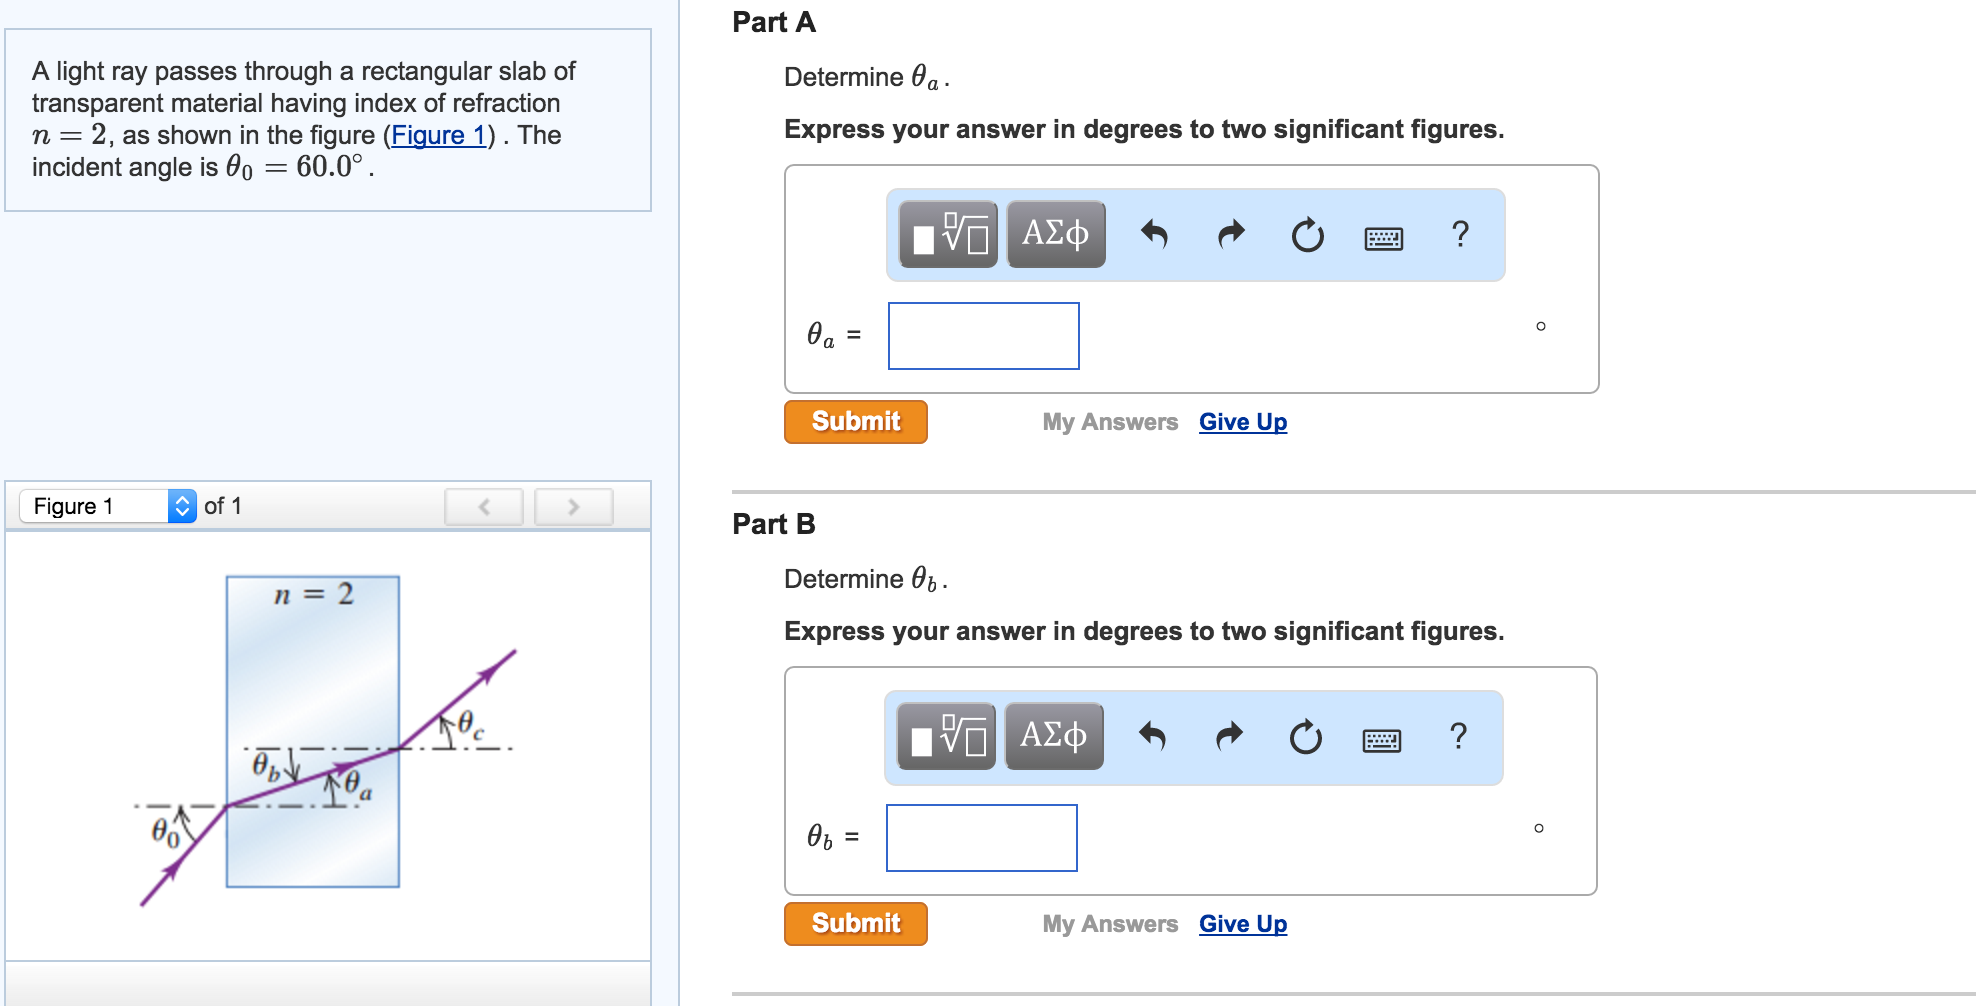Screen dimensions: 1988x1006
Task: Go to next figure
Action: pyautogui.click(x=574, y=507)
